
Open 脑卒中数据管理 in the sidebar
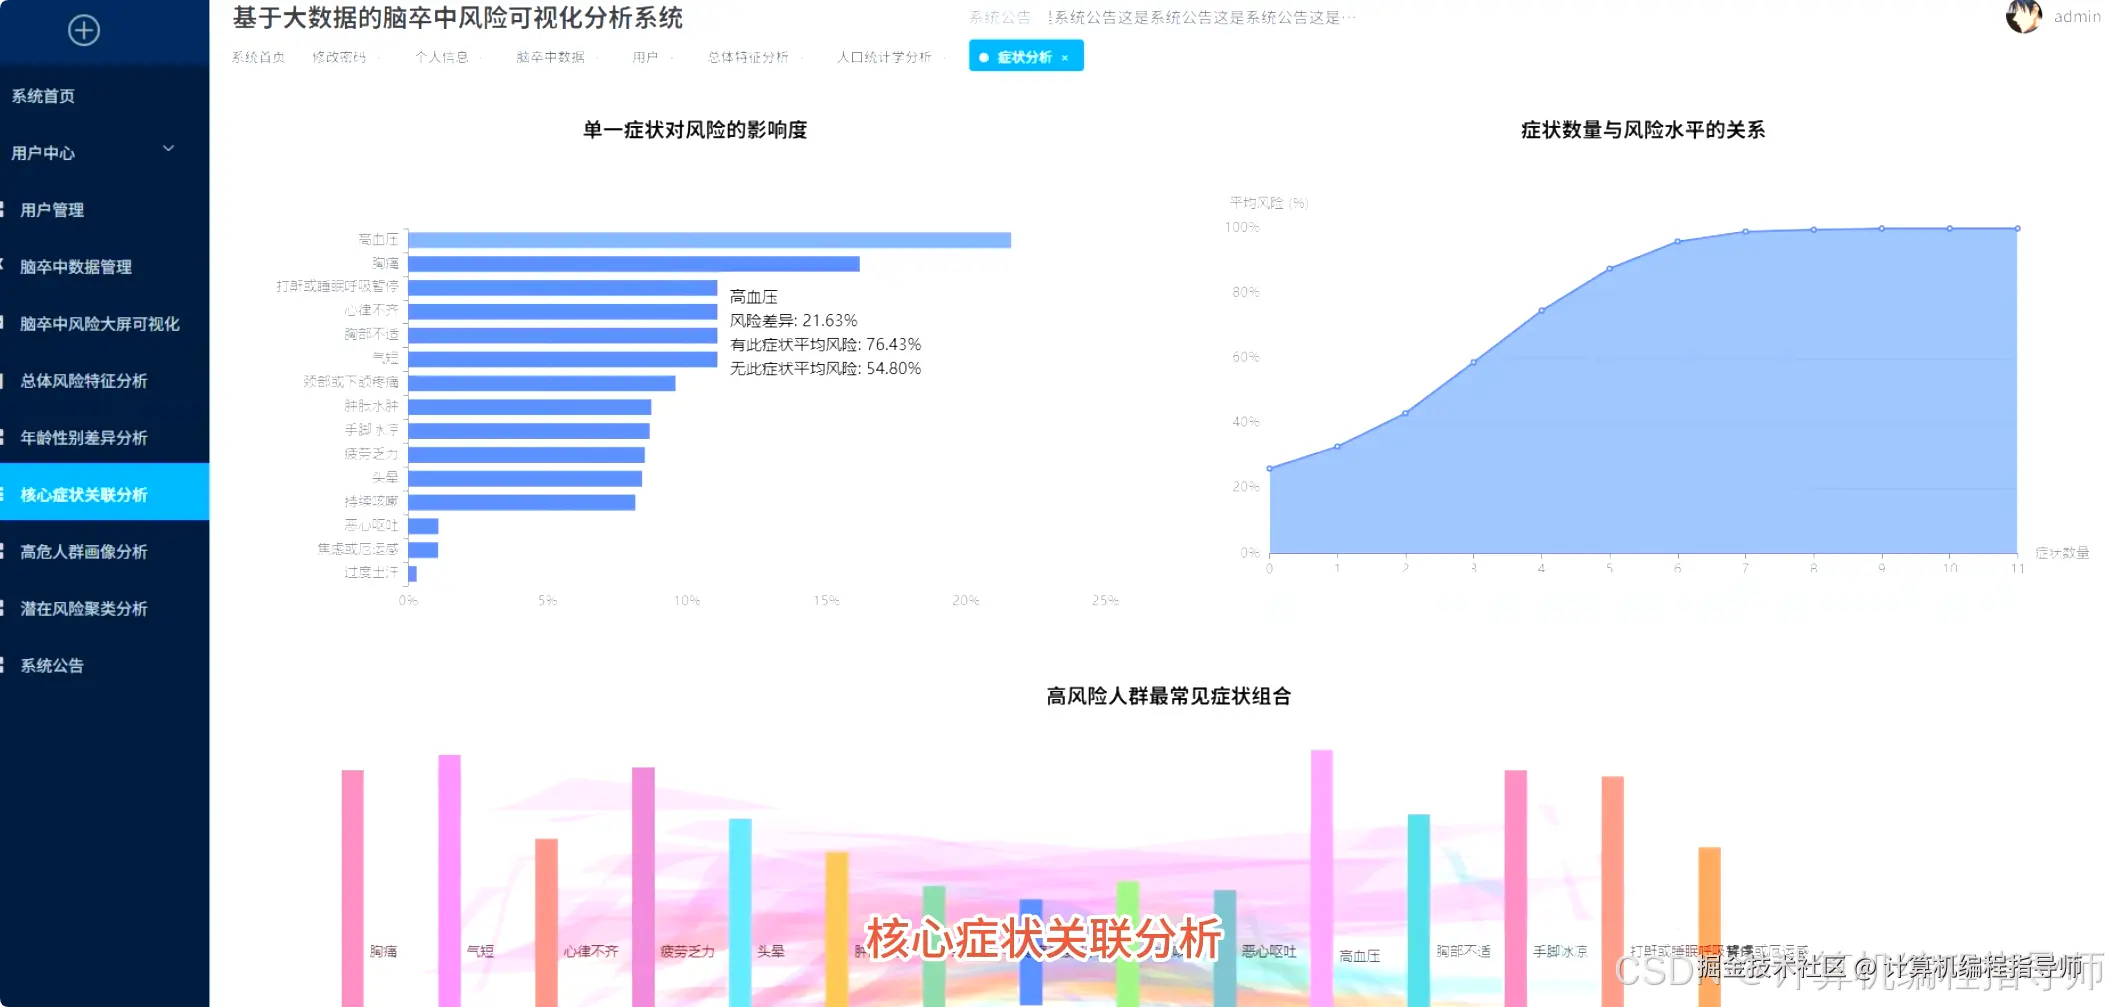click(76, 267)
